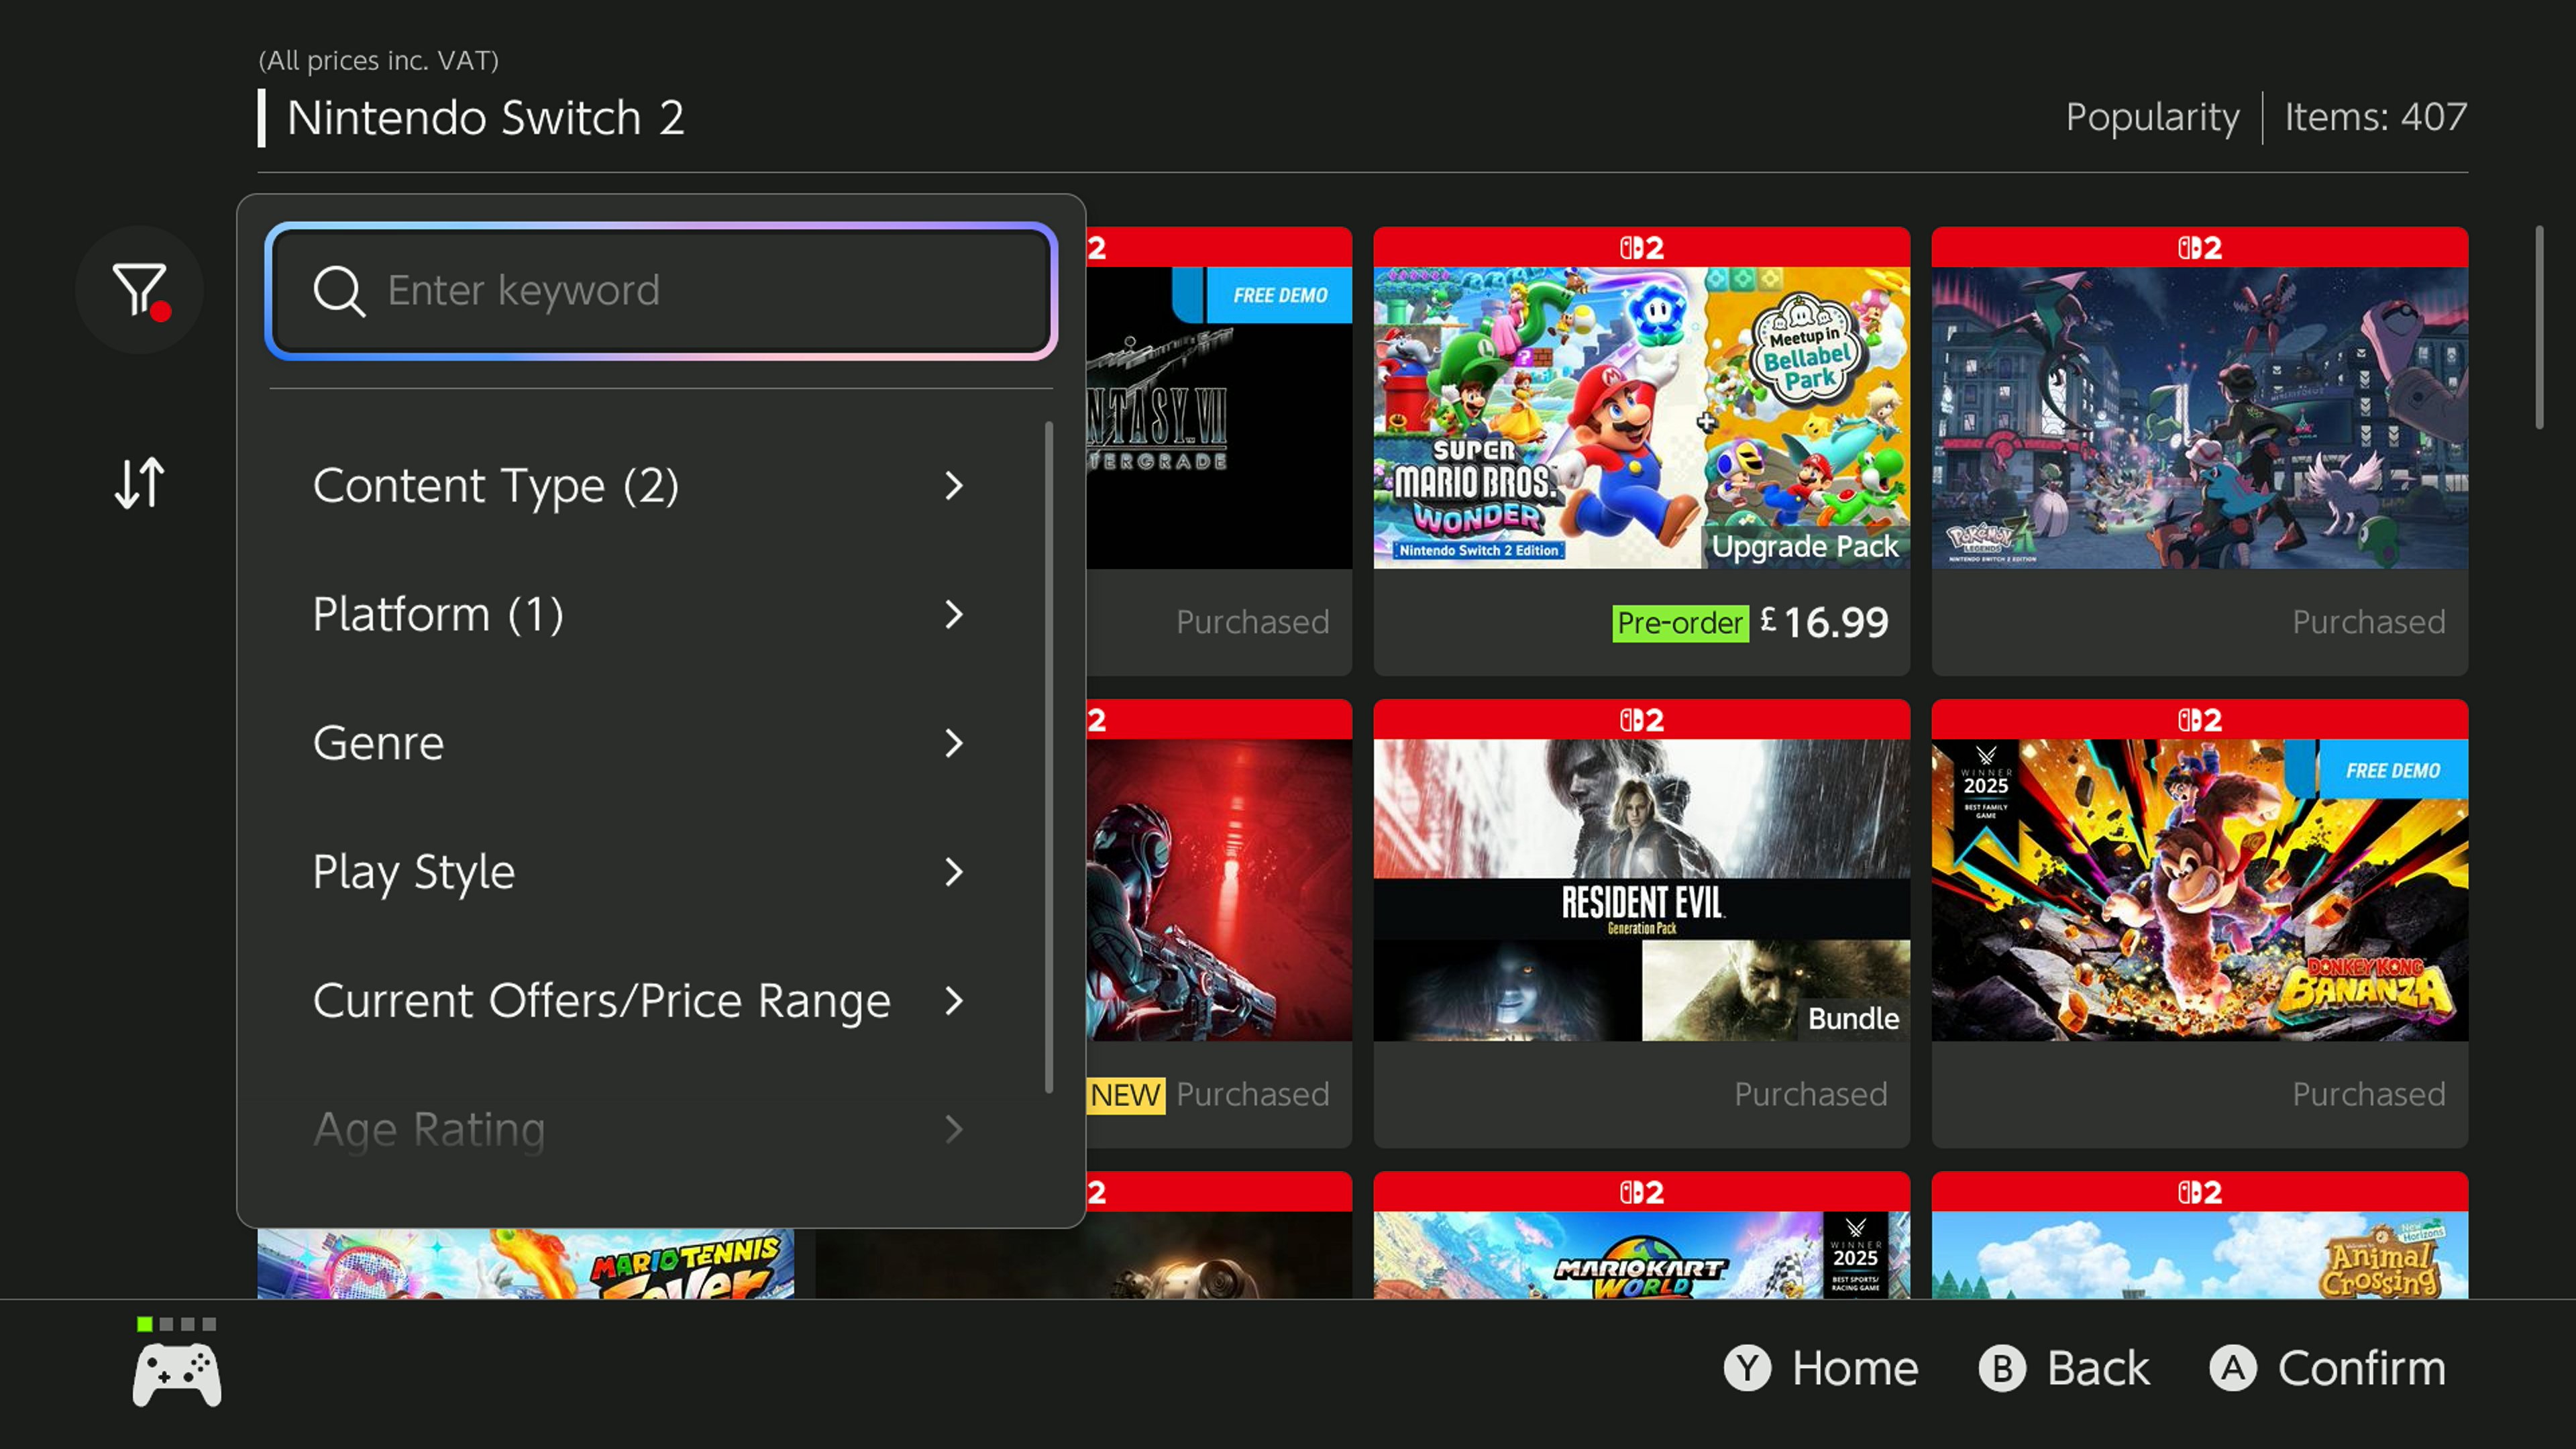Click the Popularity sort label

click(2152, 118)
